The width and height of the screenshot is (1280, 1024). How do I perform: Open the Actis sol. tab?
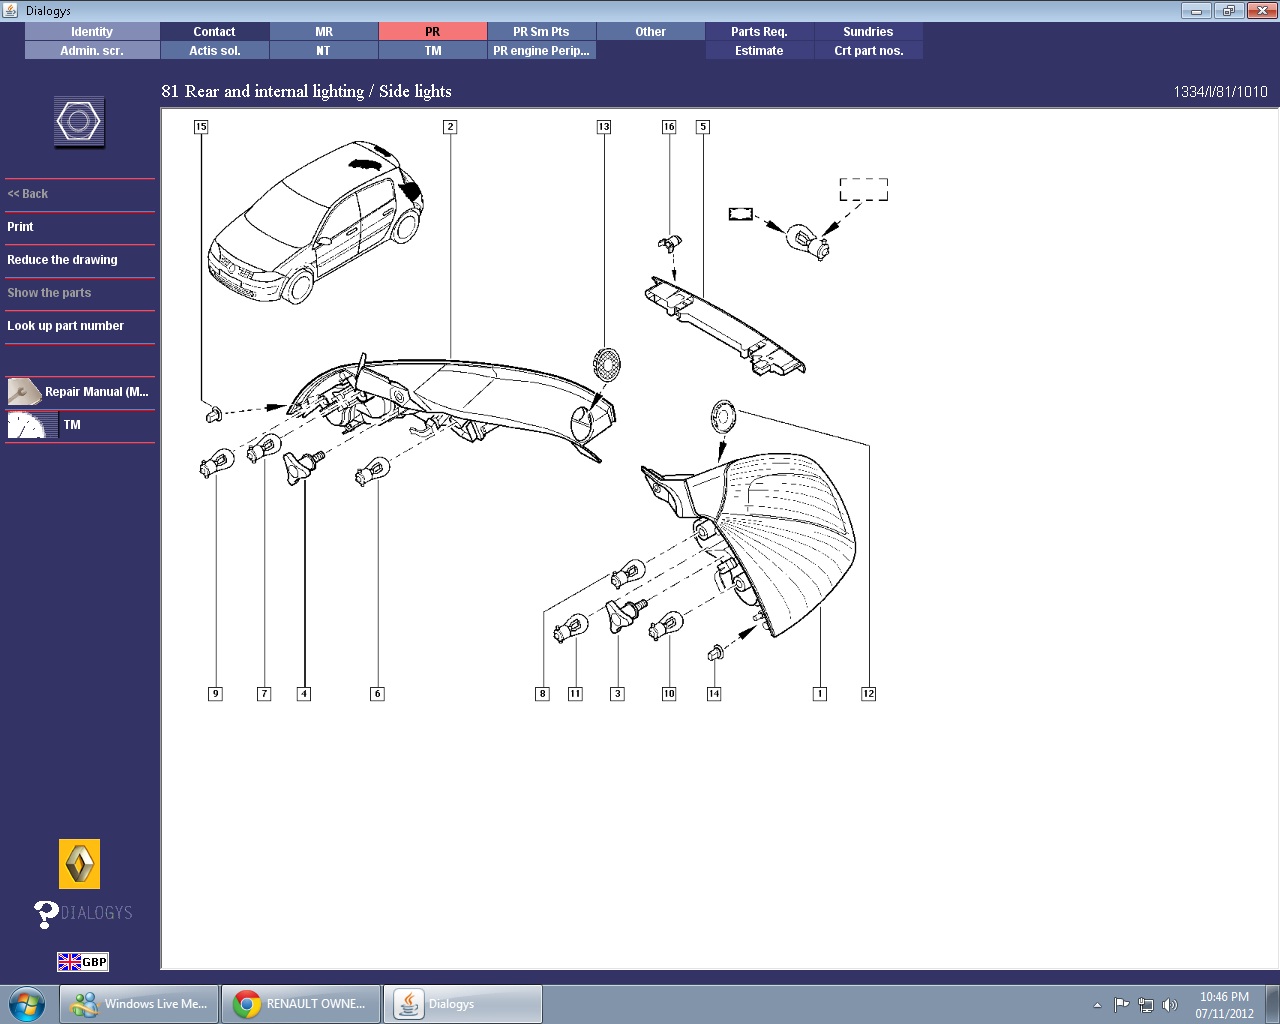coord(215,51)
